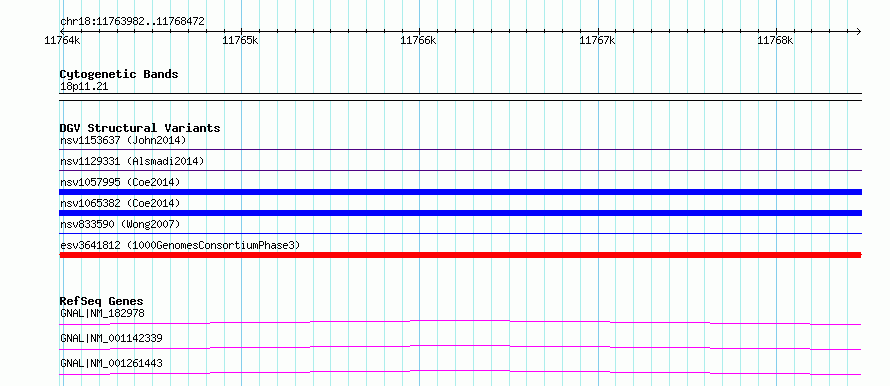Click the thick blue bar for nsv1065382
Viewport: 890px width, 386px height.
pos(460,213)
